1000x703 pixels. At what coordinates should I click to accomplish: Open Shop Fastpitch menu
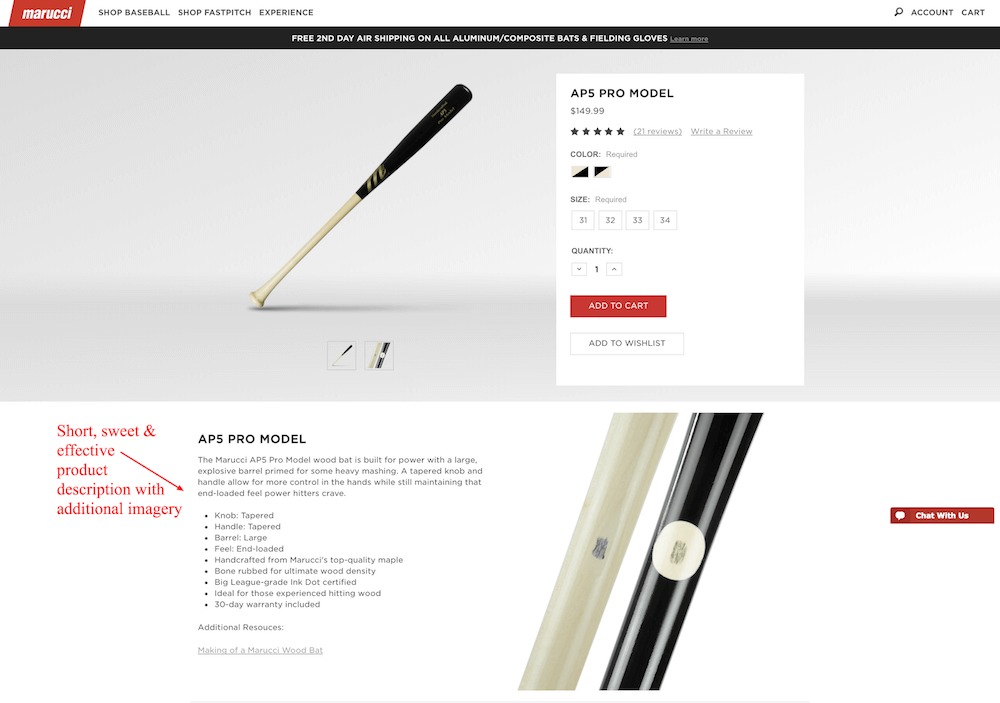214,12
